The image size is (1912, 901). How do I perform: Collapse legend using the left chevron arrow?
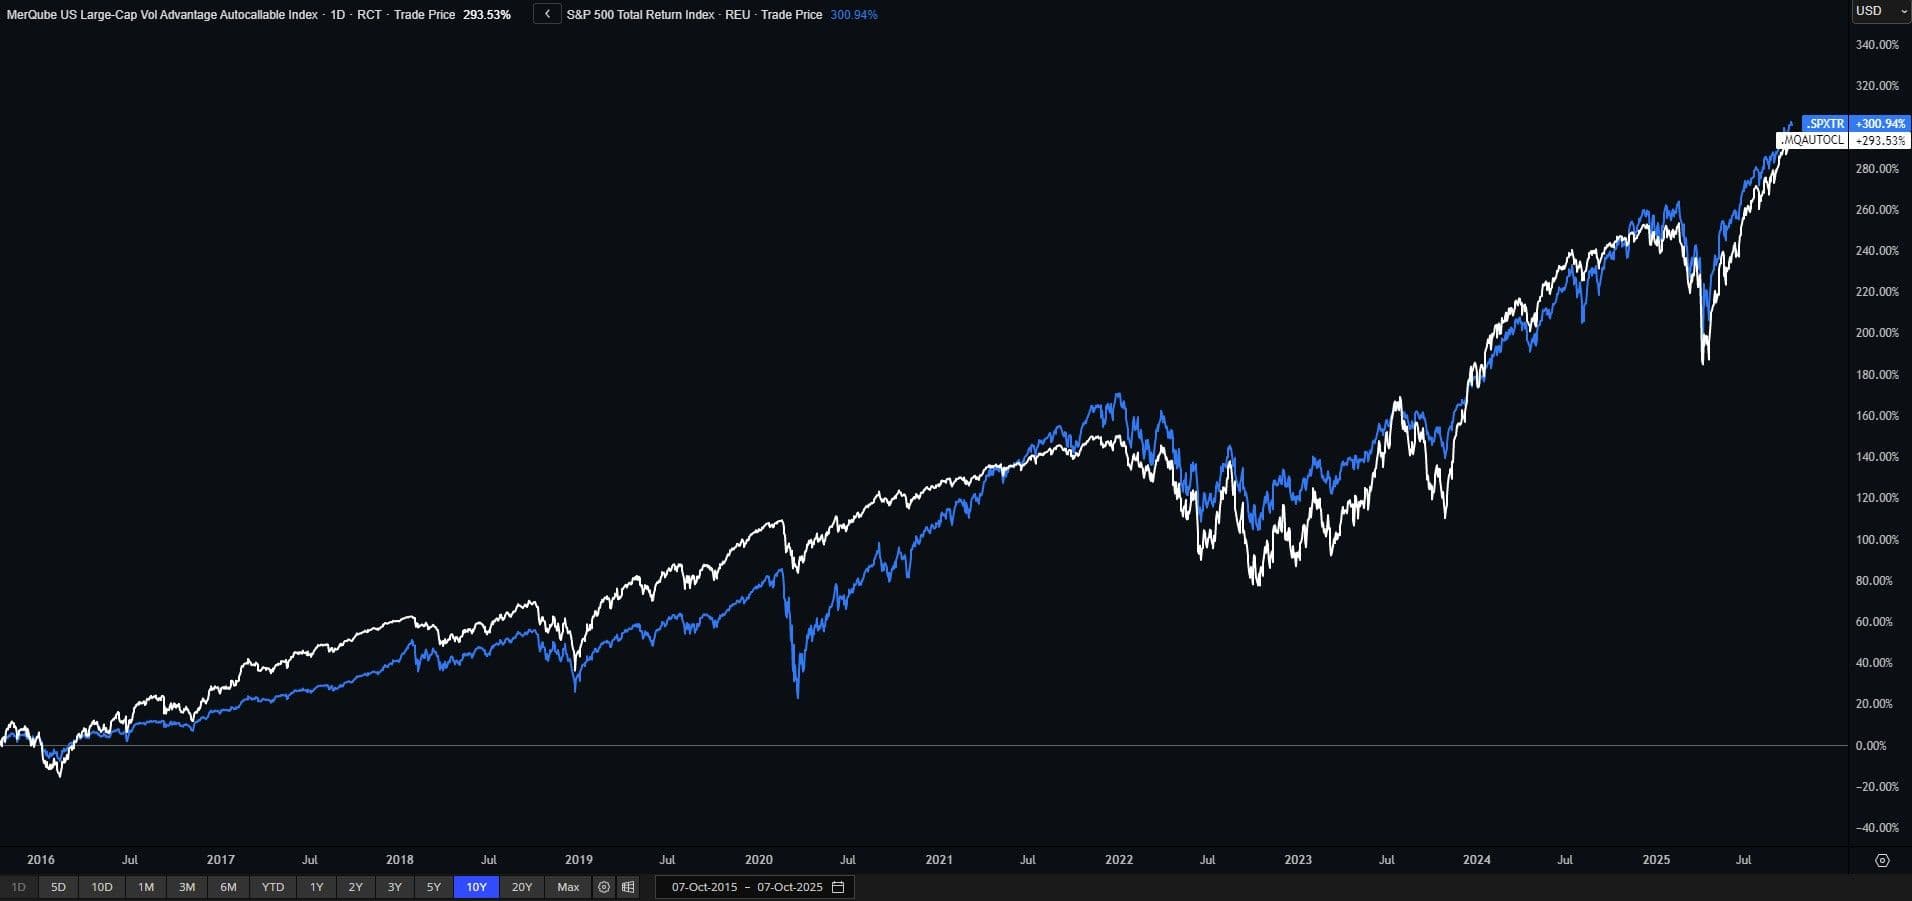tap(547, 14)
